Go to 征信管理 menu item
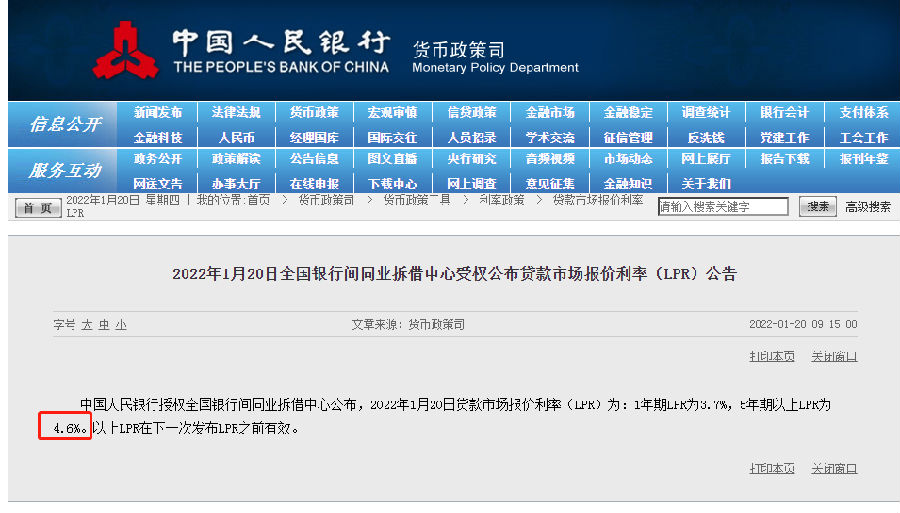The image size is (900, 513). [x=628, y=138]
